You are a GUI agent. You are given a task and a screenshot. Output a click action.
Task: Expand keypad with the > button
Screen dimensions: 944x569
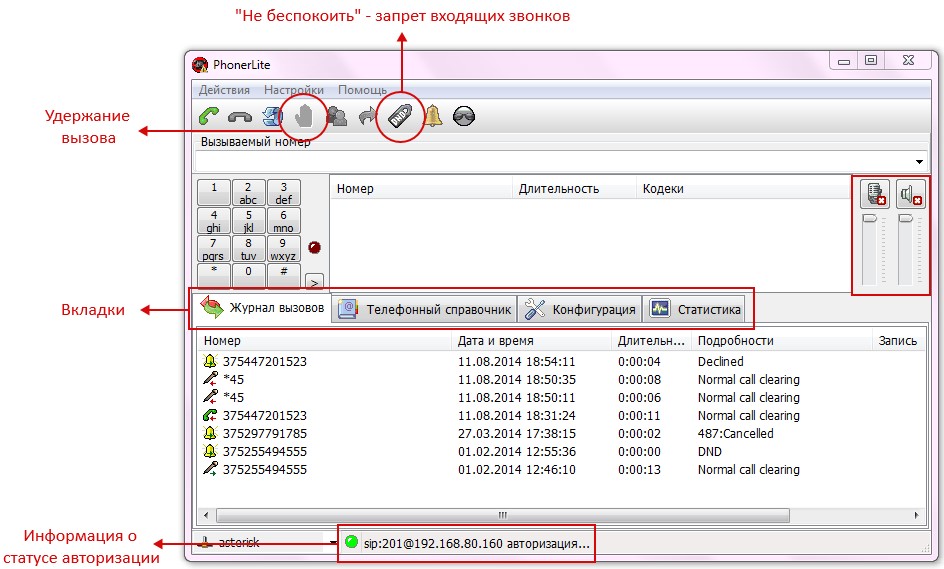point(314,282)
